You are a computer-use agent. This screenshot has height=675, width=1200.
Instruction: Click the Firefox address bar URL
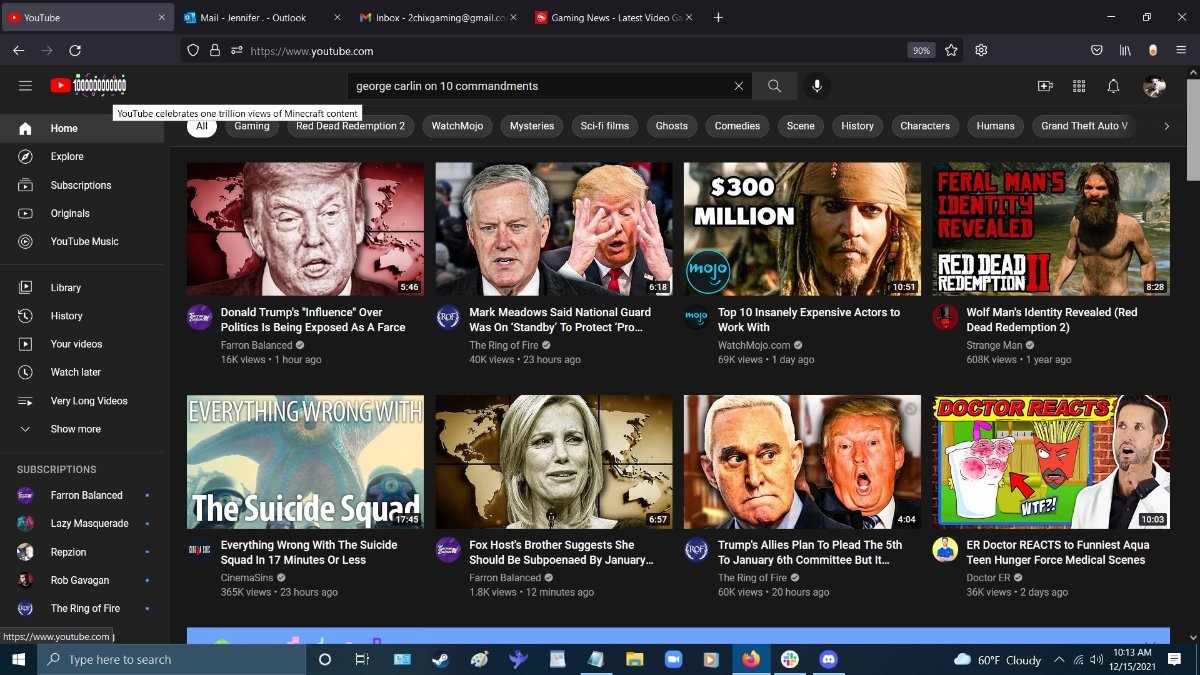[x=311, y=51]
